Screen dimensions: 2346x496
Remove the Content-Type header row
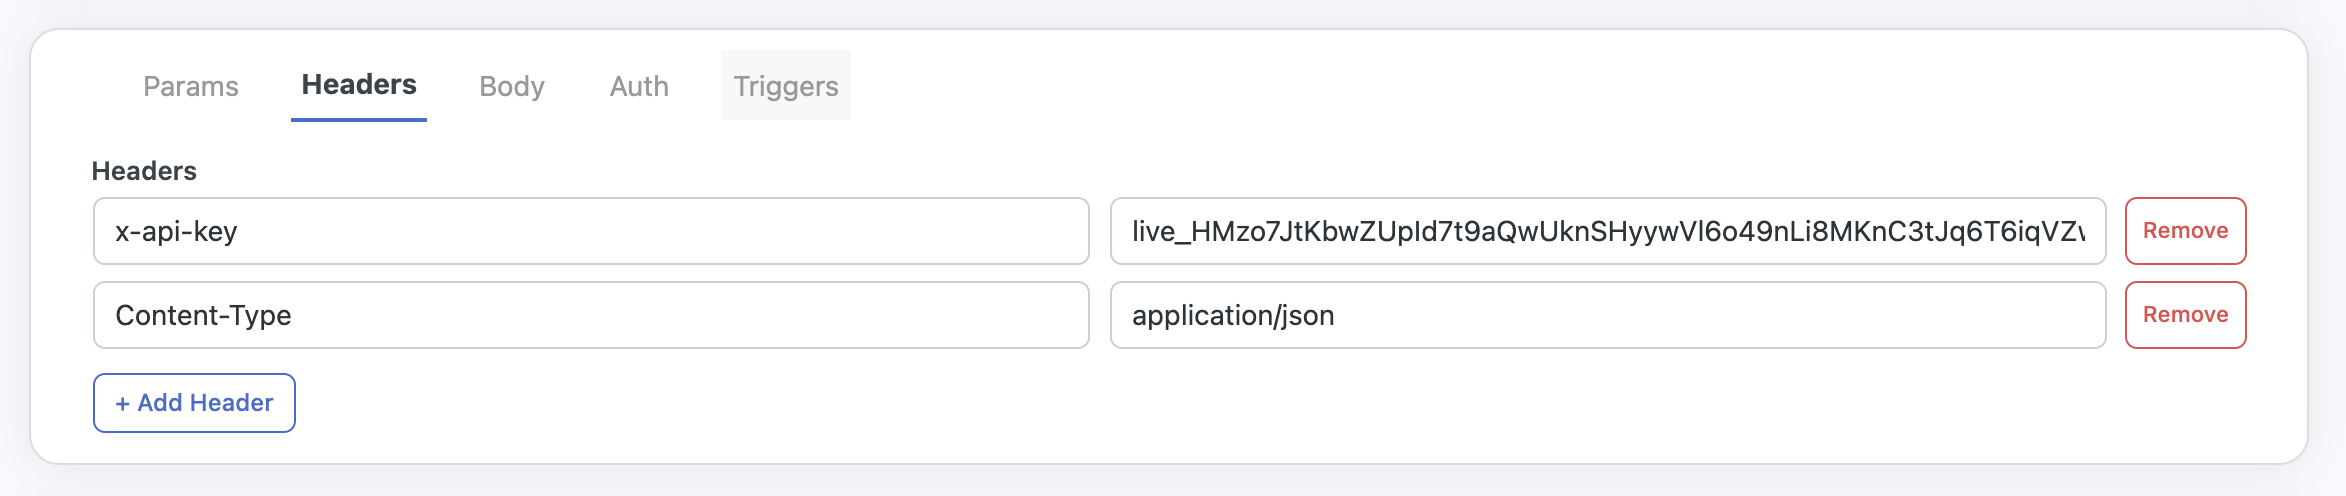coord(2185,315)
